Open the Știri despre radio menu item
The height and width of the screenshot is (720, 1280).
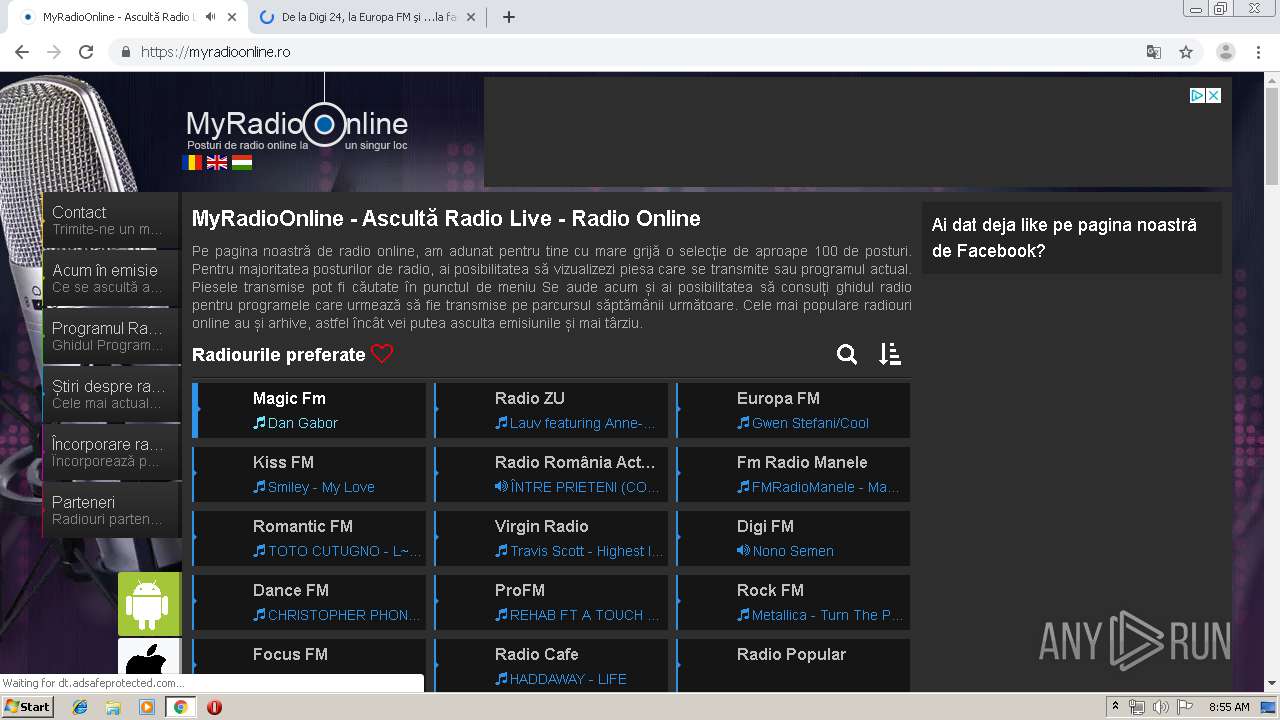(111, 394)
